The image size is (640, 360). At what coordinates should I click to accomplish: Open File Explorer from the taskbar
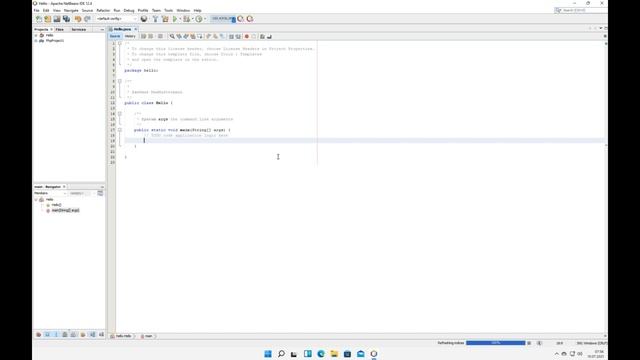pos(334,353)
